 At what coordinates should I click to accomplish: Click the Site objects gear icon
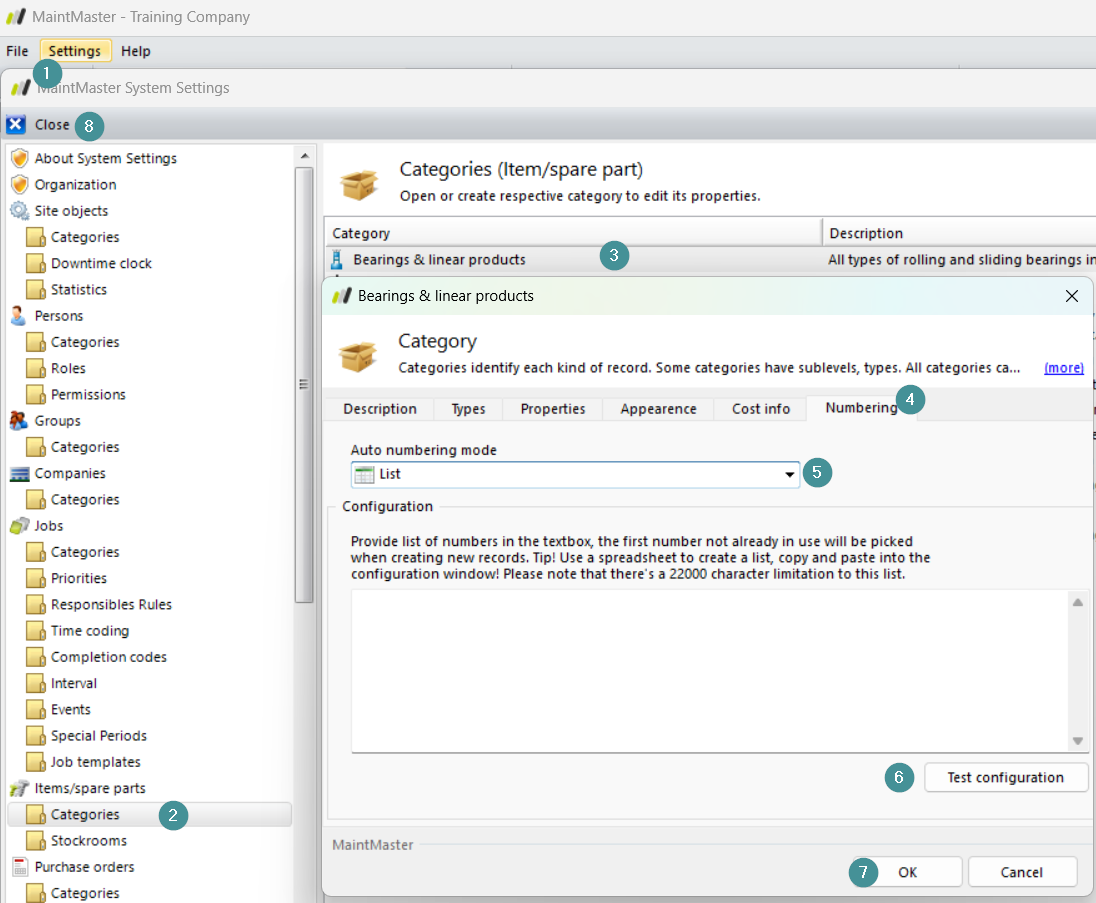point(19,211)
